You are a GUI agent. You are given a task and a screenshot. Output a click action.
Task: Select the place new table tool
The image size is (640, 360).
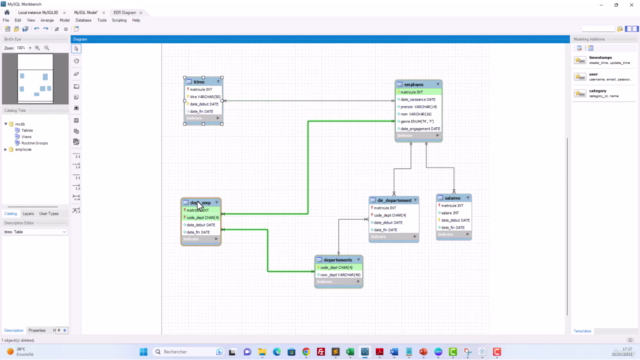pos(76,121)
